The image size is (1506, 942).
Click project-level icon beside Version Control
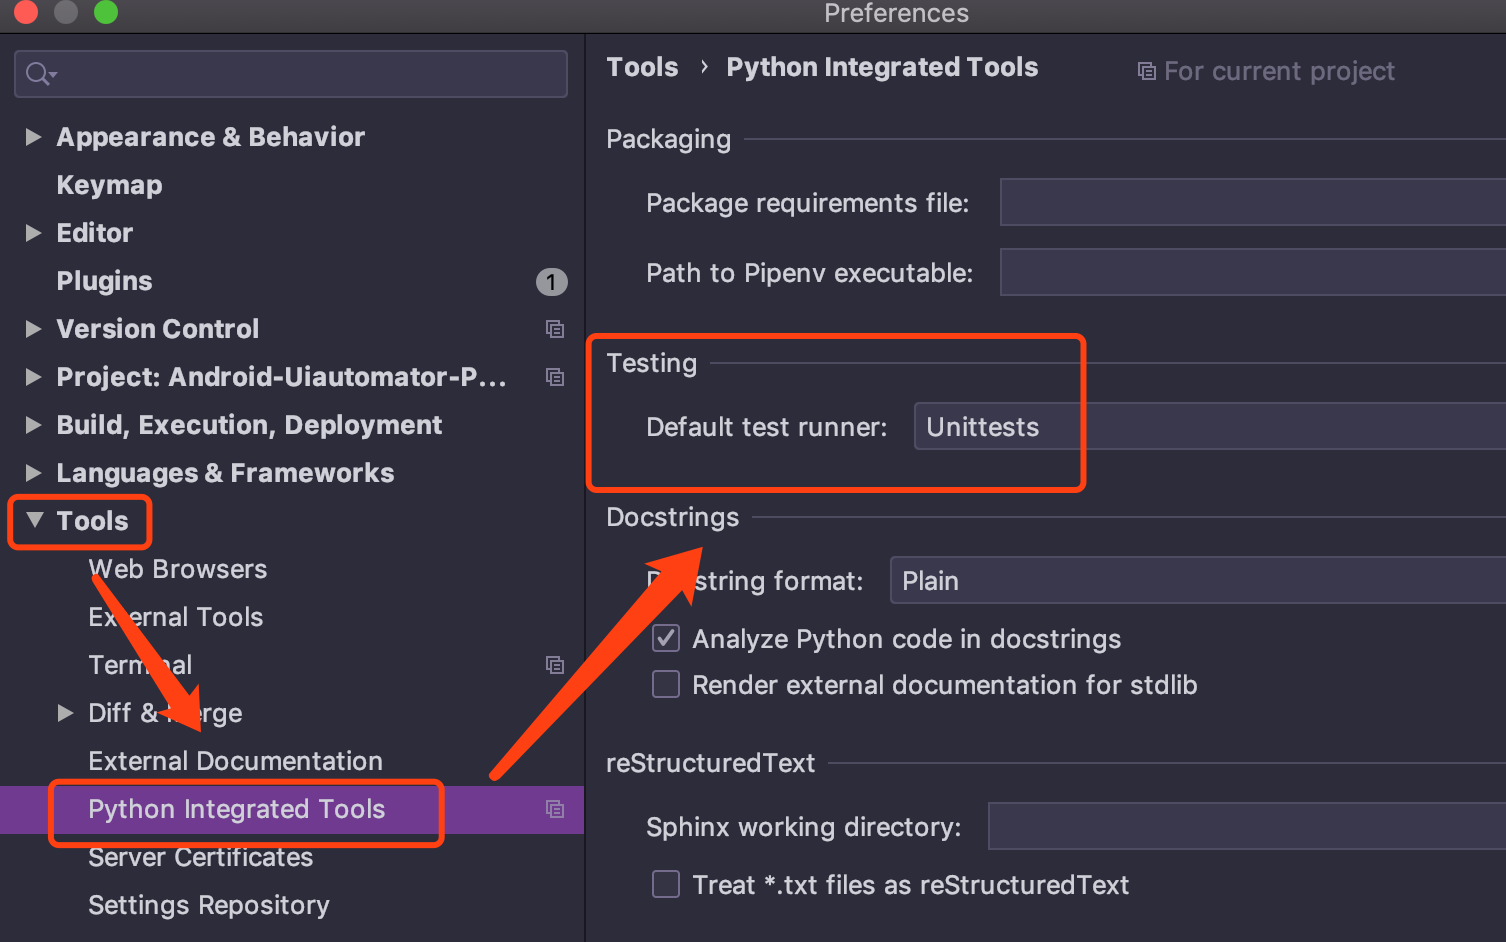555,329
